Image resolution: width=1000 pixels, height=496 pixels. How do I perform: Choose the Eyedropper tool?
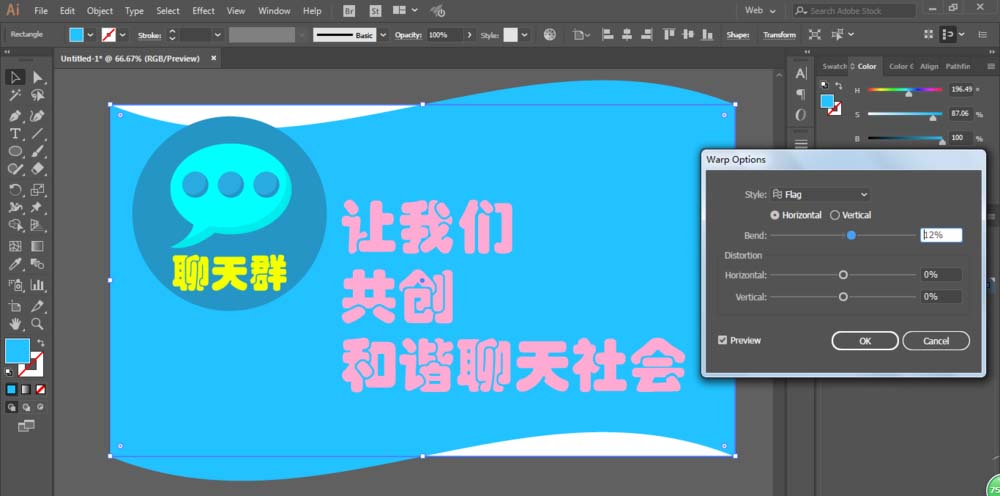pyautogui.click(x=15, y=264)
